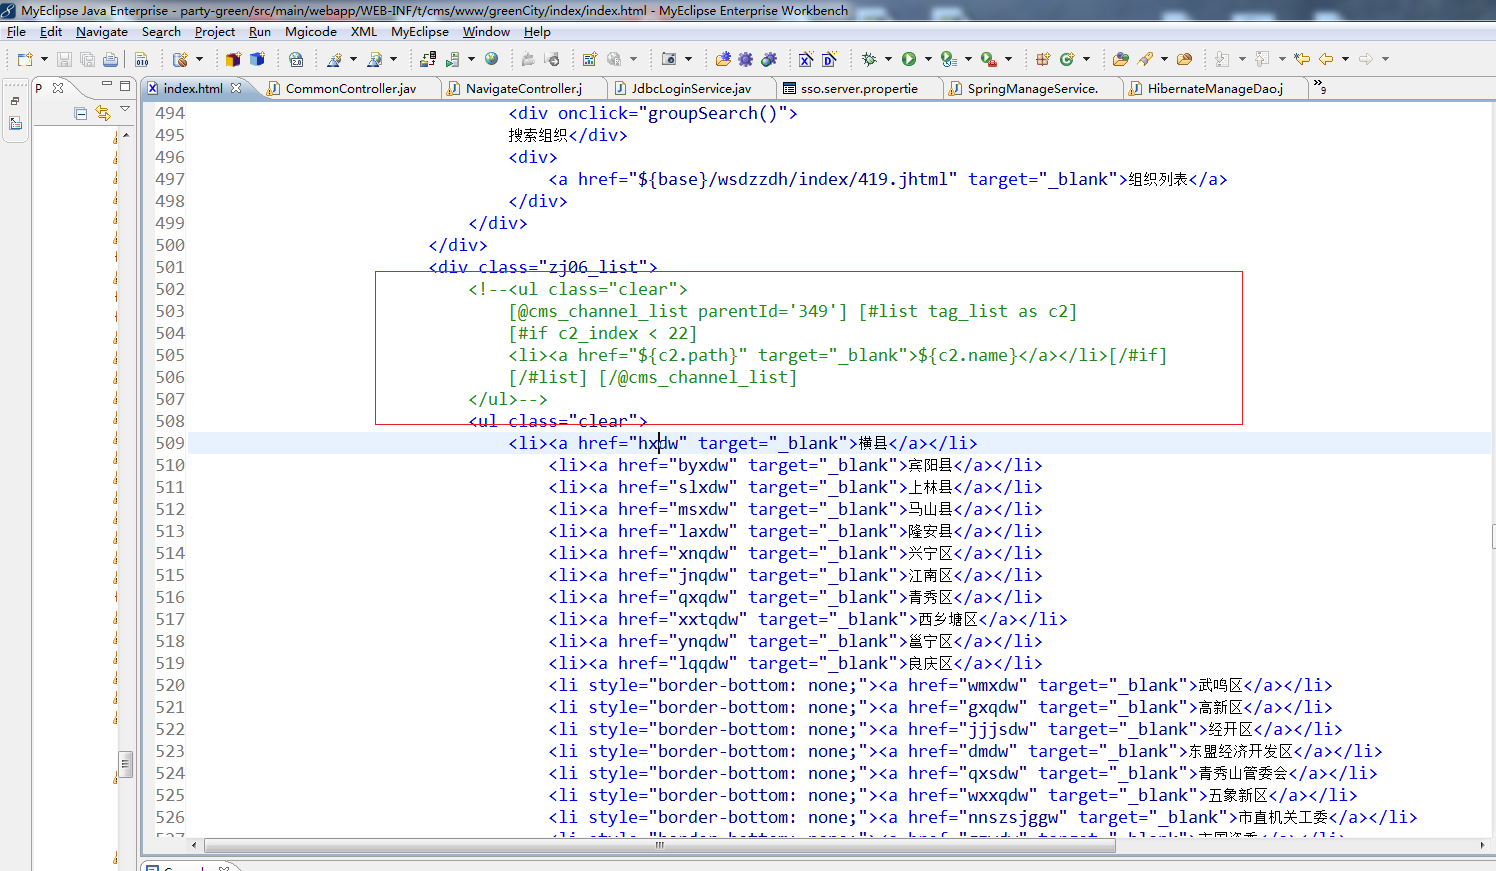This screenshot has width=1496, height=871.
Task: Click the Restore minimized view icon
Action: tap(15, 101)
